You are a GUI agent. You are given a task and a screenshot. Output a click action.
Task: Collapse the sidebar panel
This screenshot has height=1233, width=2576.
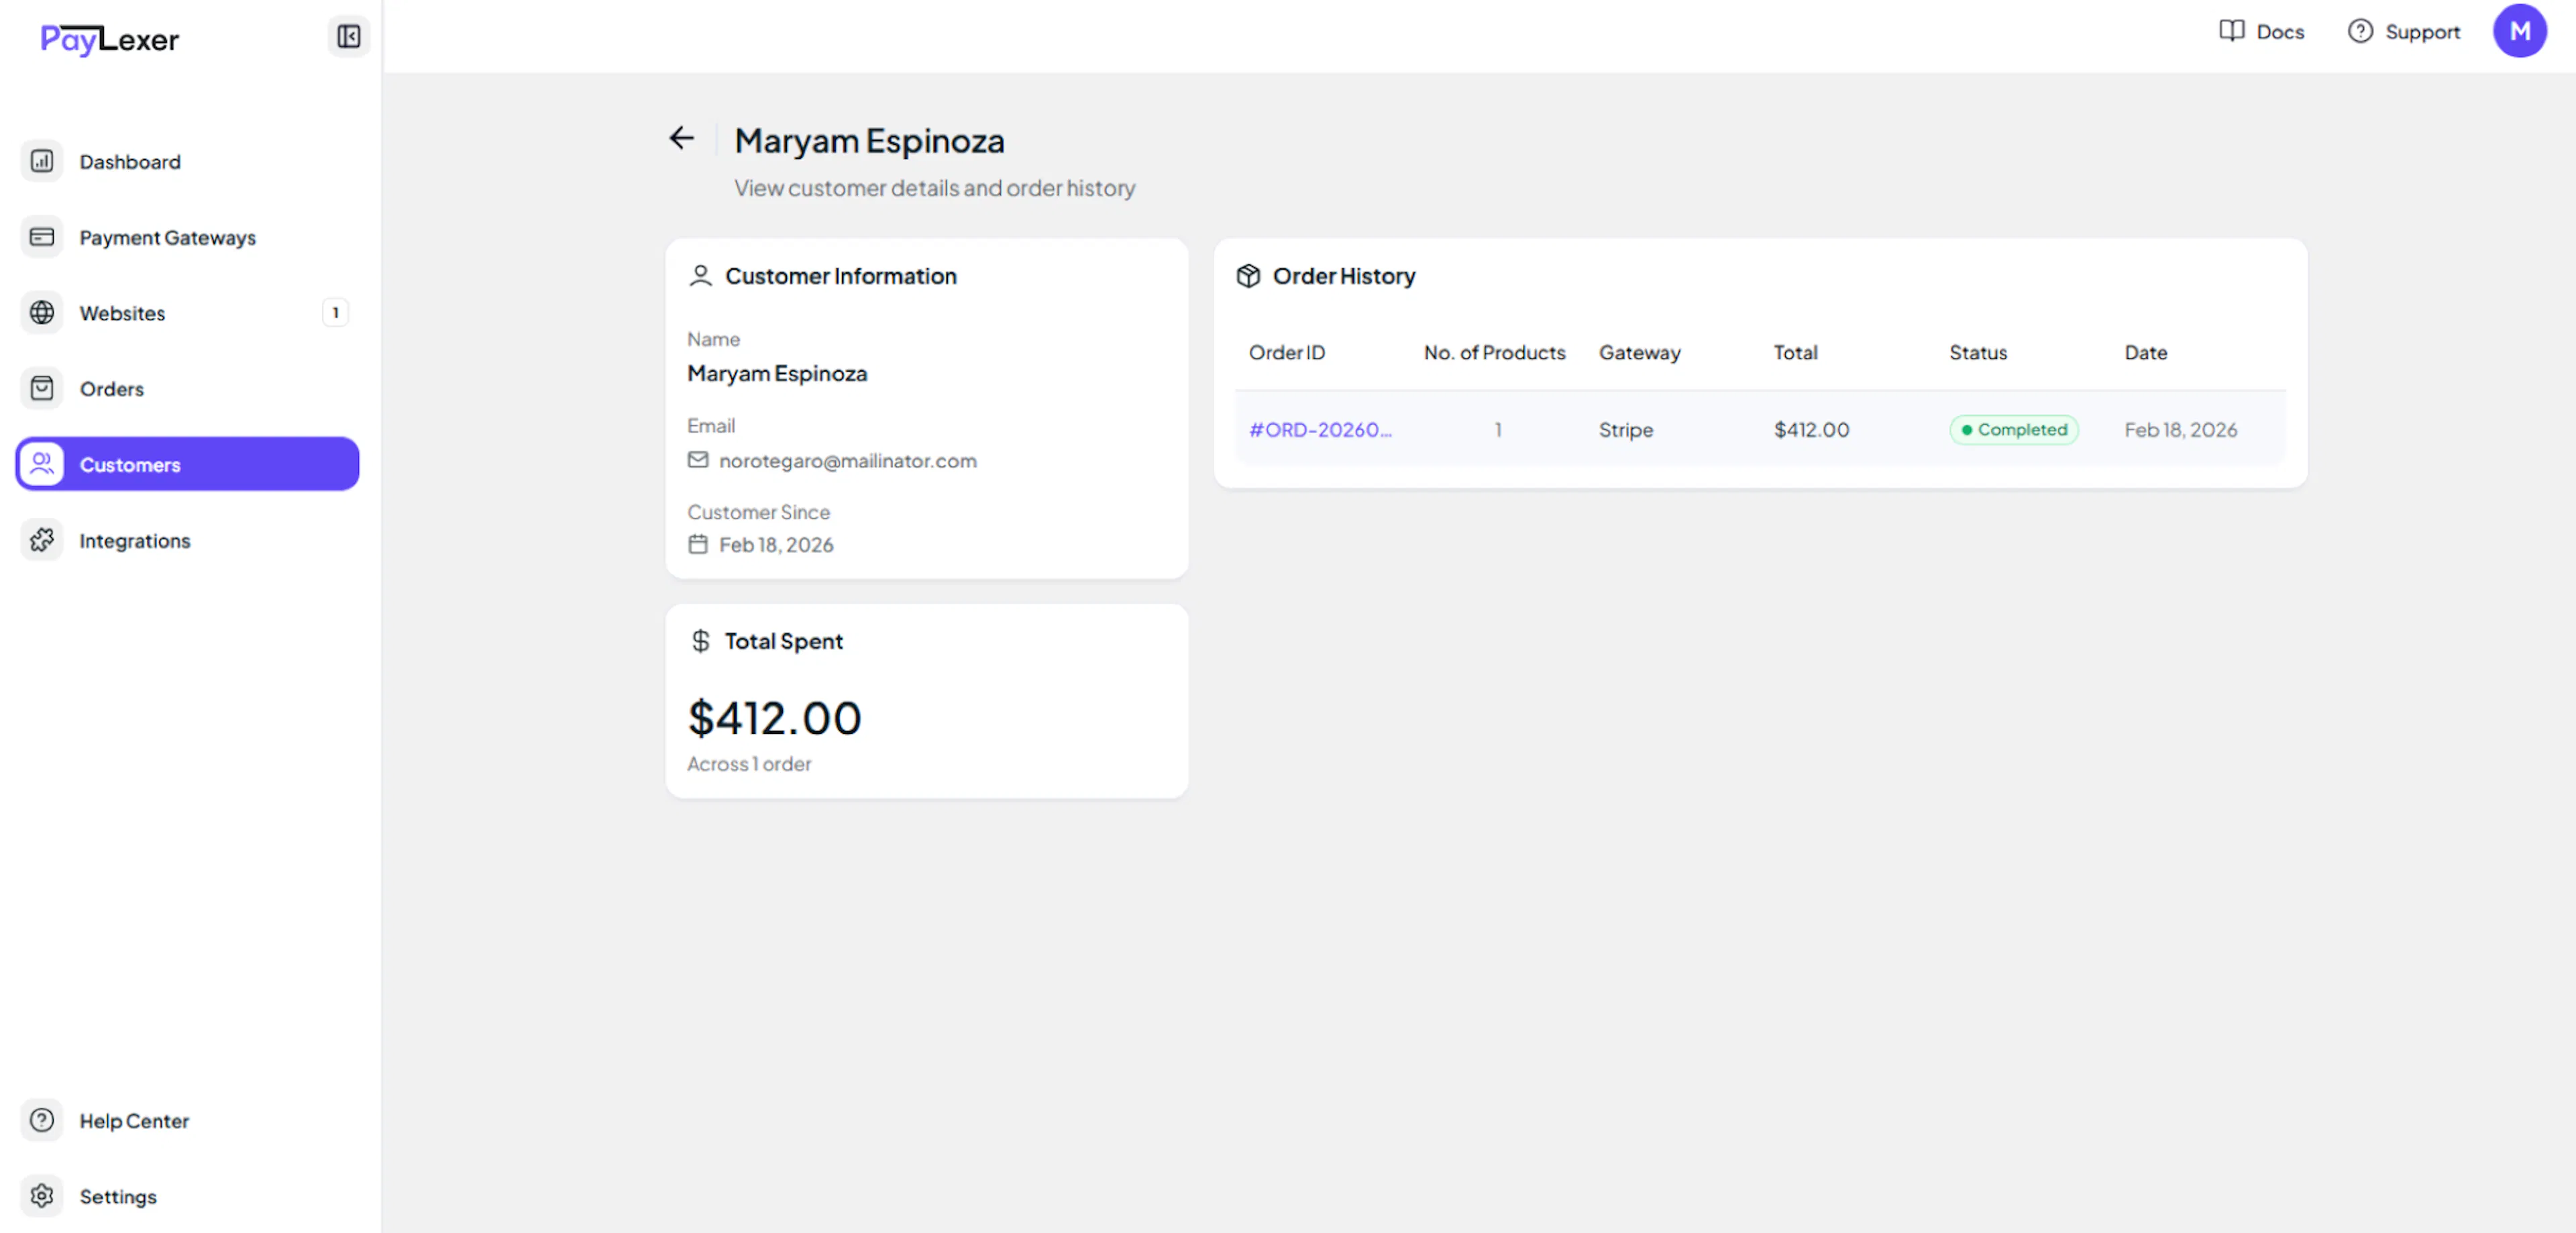[x=348, y=37]
